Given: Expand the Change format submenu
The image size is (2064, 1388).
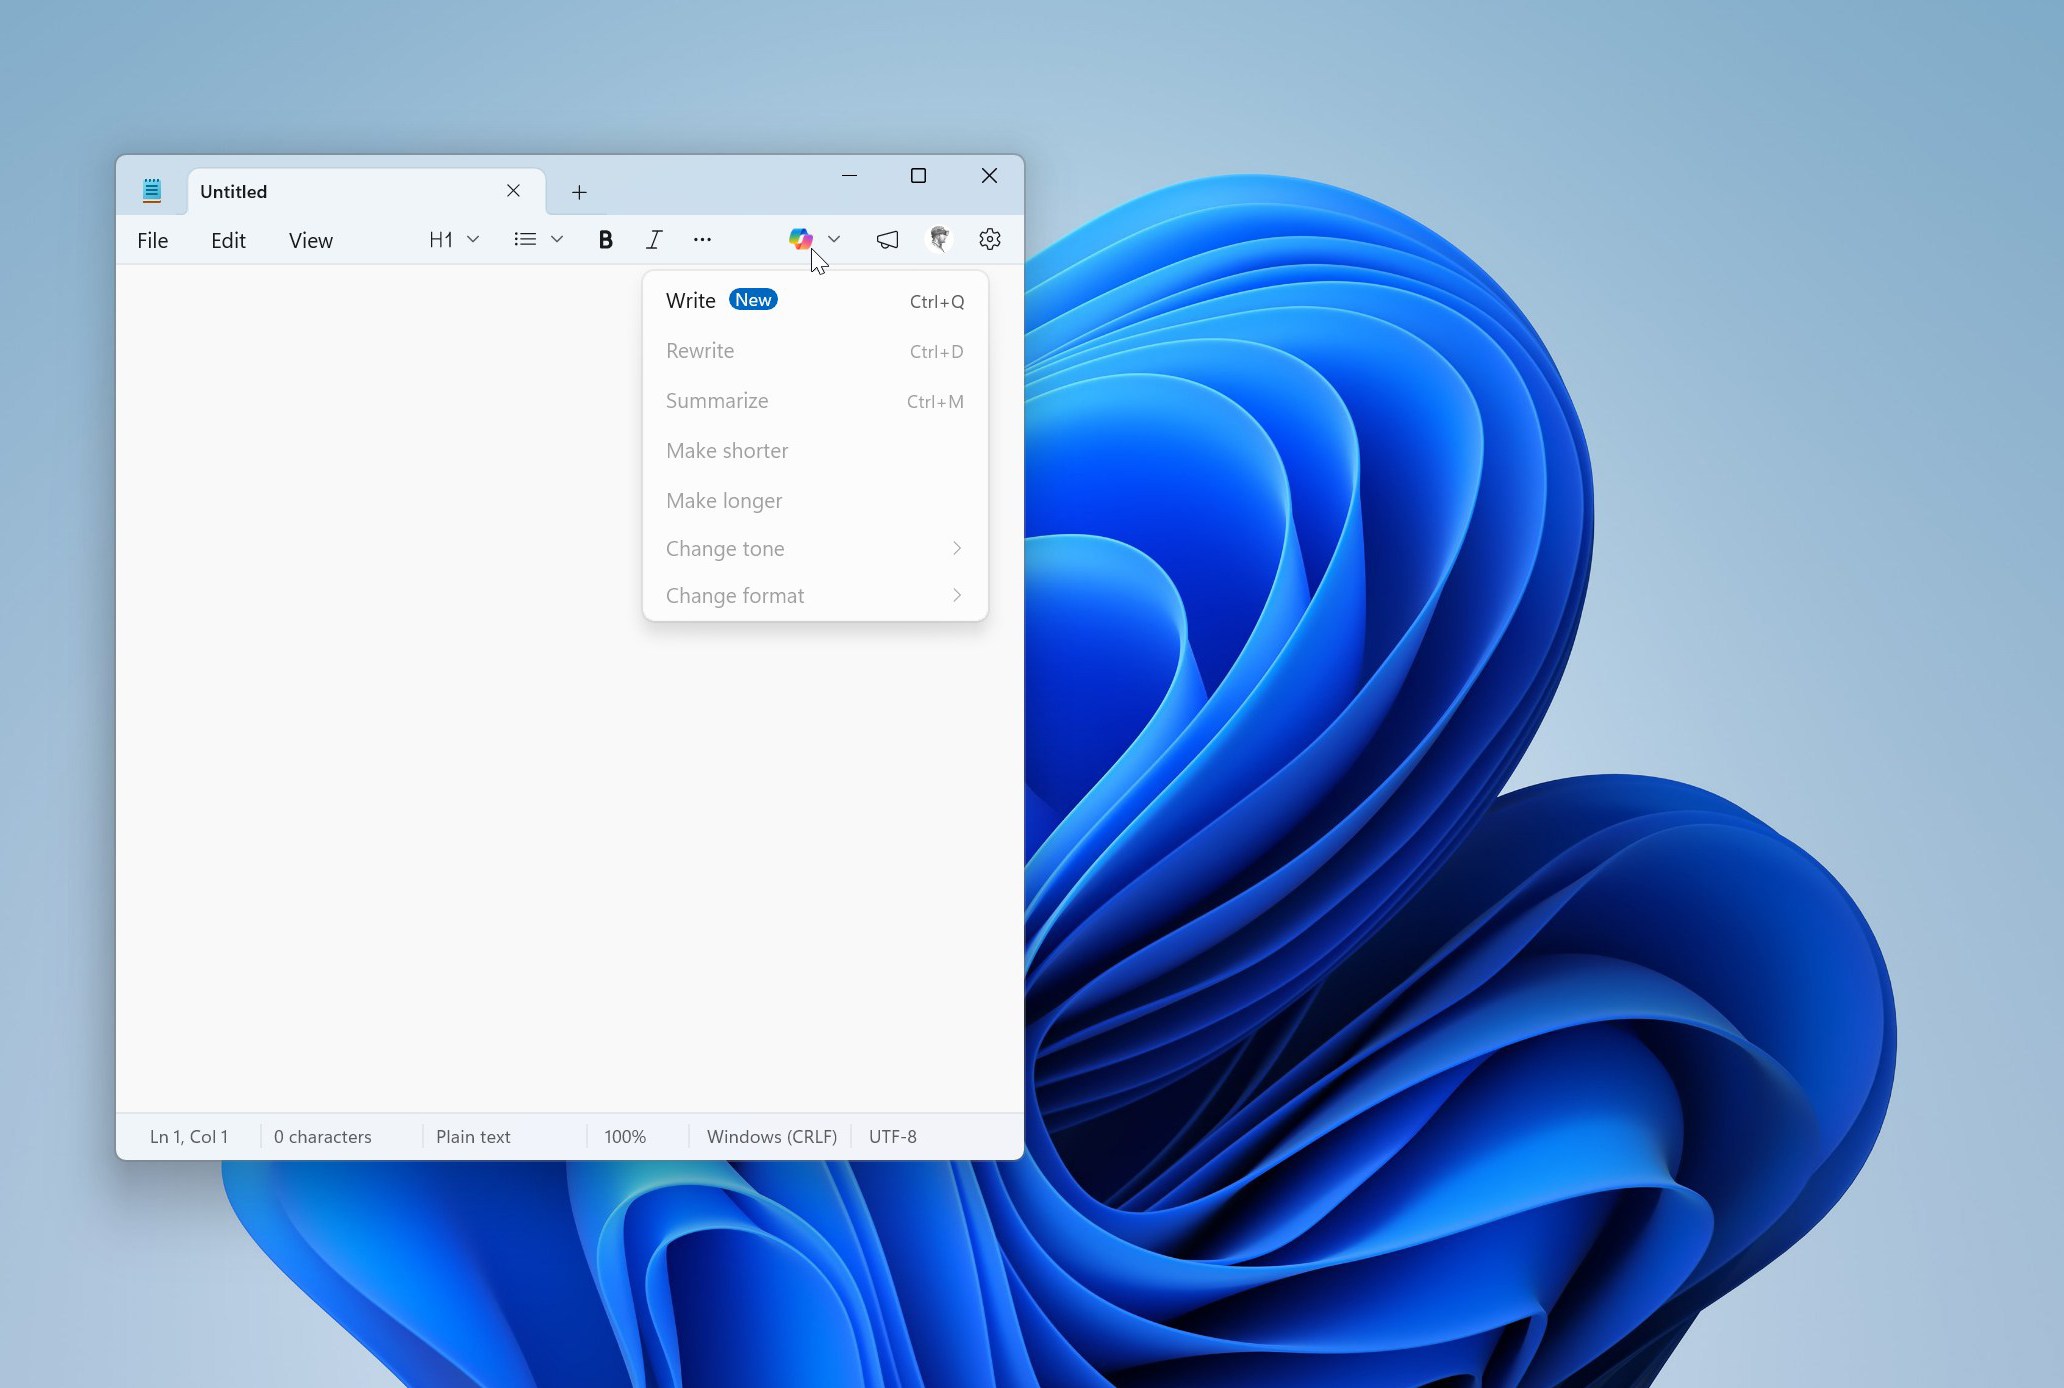Looking at the screenshot, I should 813,595.
